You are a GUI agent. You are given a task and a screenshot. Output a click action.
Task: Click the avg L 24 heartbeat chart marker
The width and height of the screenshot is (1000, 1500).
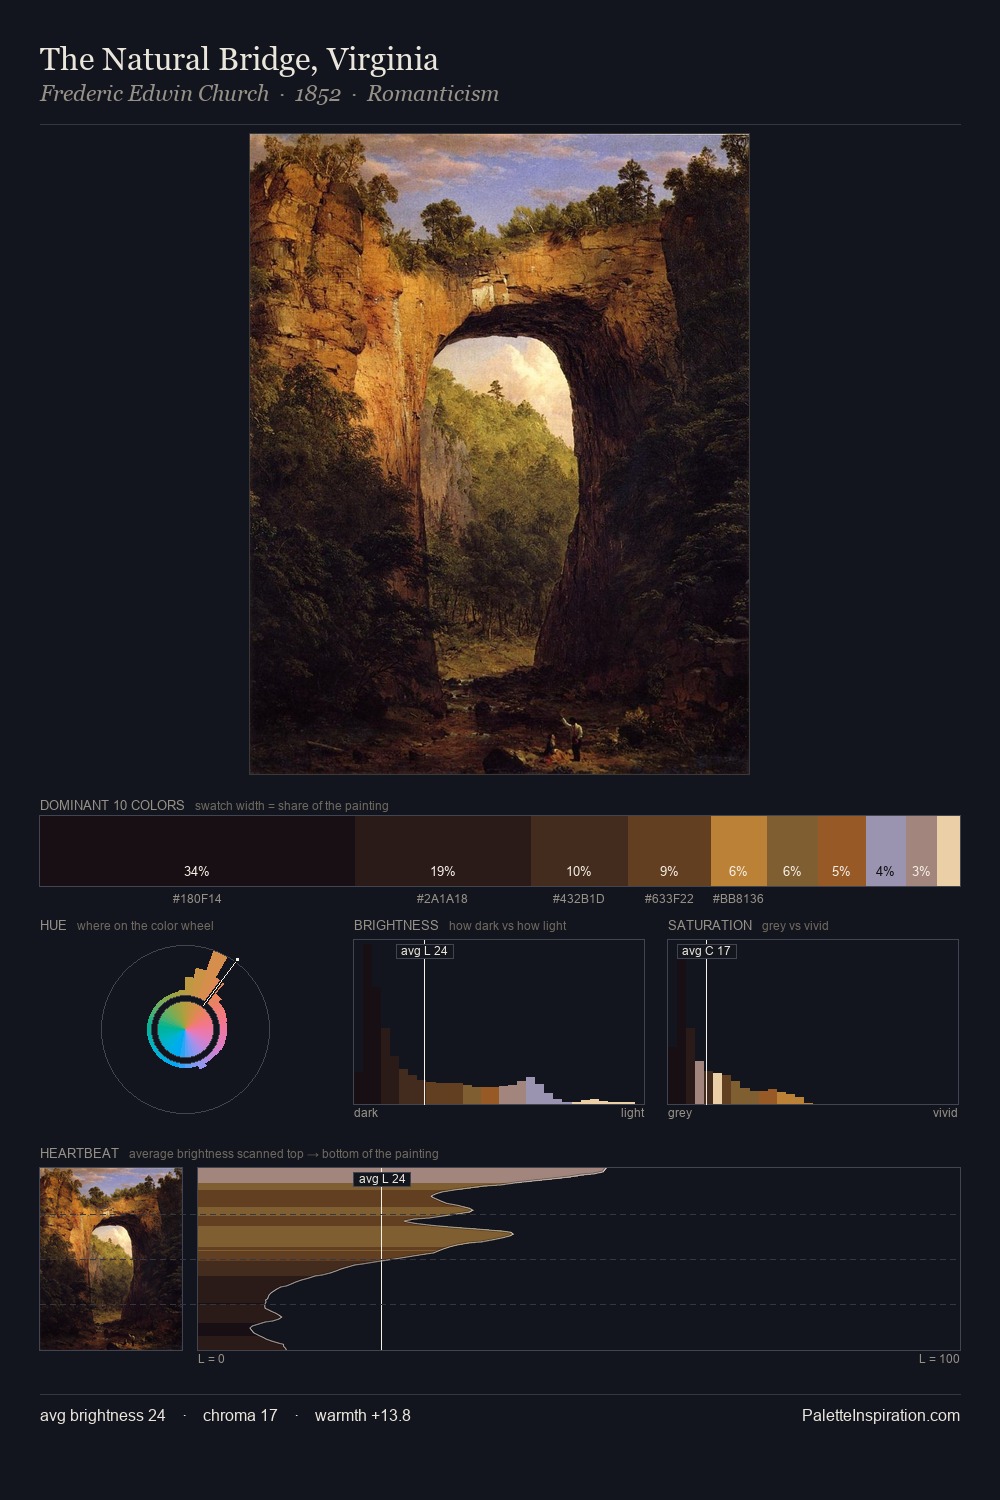(382, 1179)
